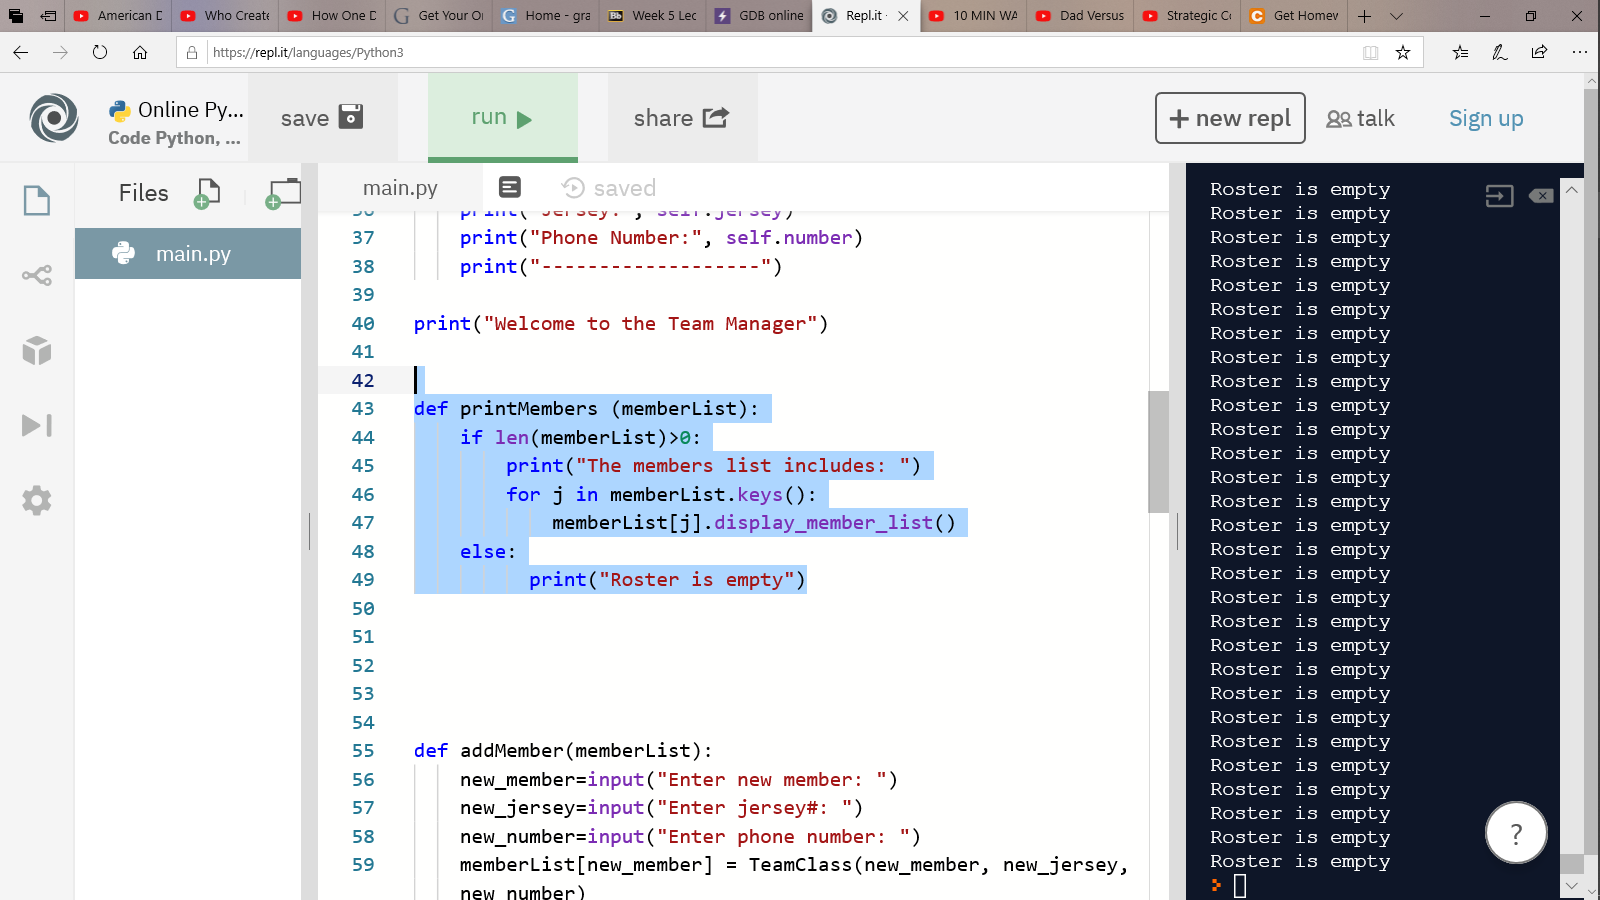
Task: Select the main.py editor tab
Action: point(400,187)
